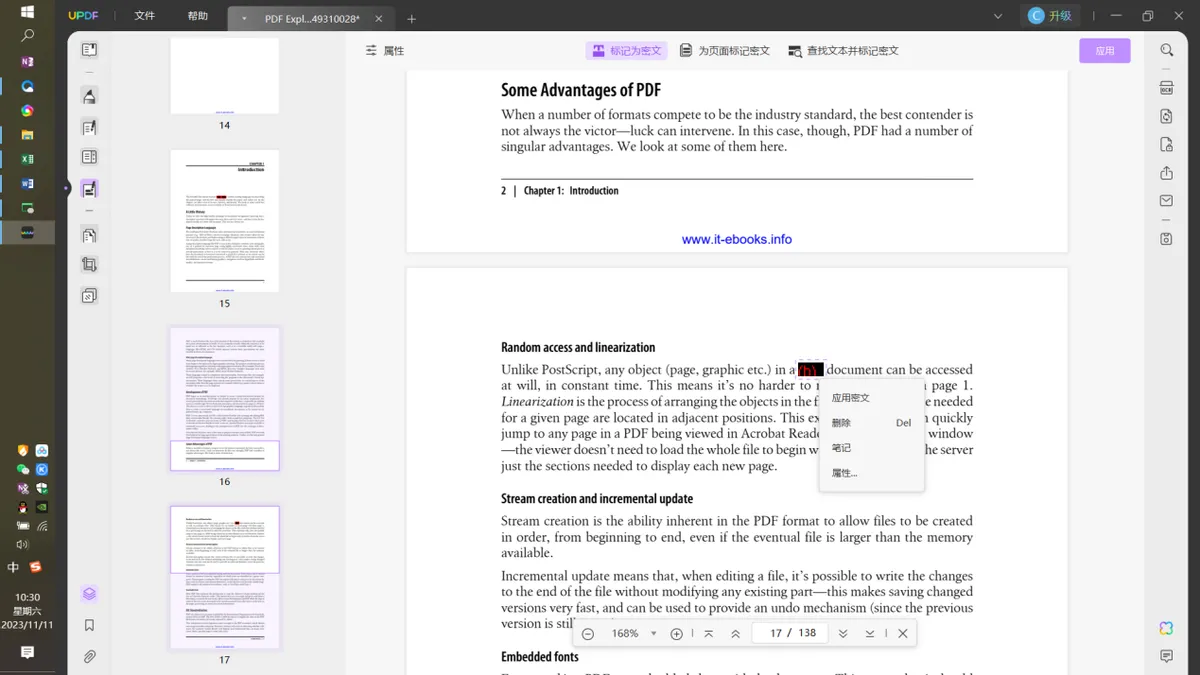This screenshot has width=1200, height=675.
Task: Close the floating page navigation bar
Action: point(903,633)
